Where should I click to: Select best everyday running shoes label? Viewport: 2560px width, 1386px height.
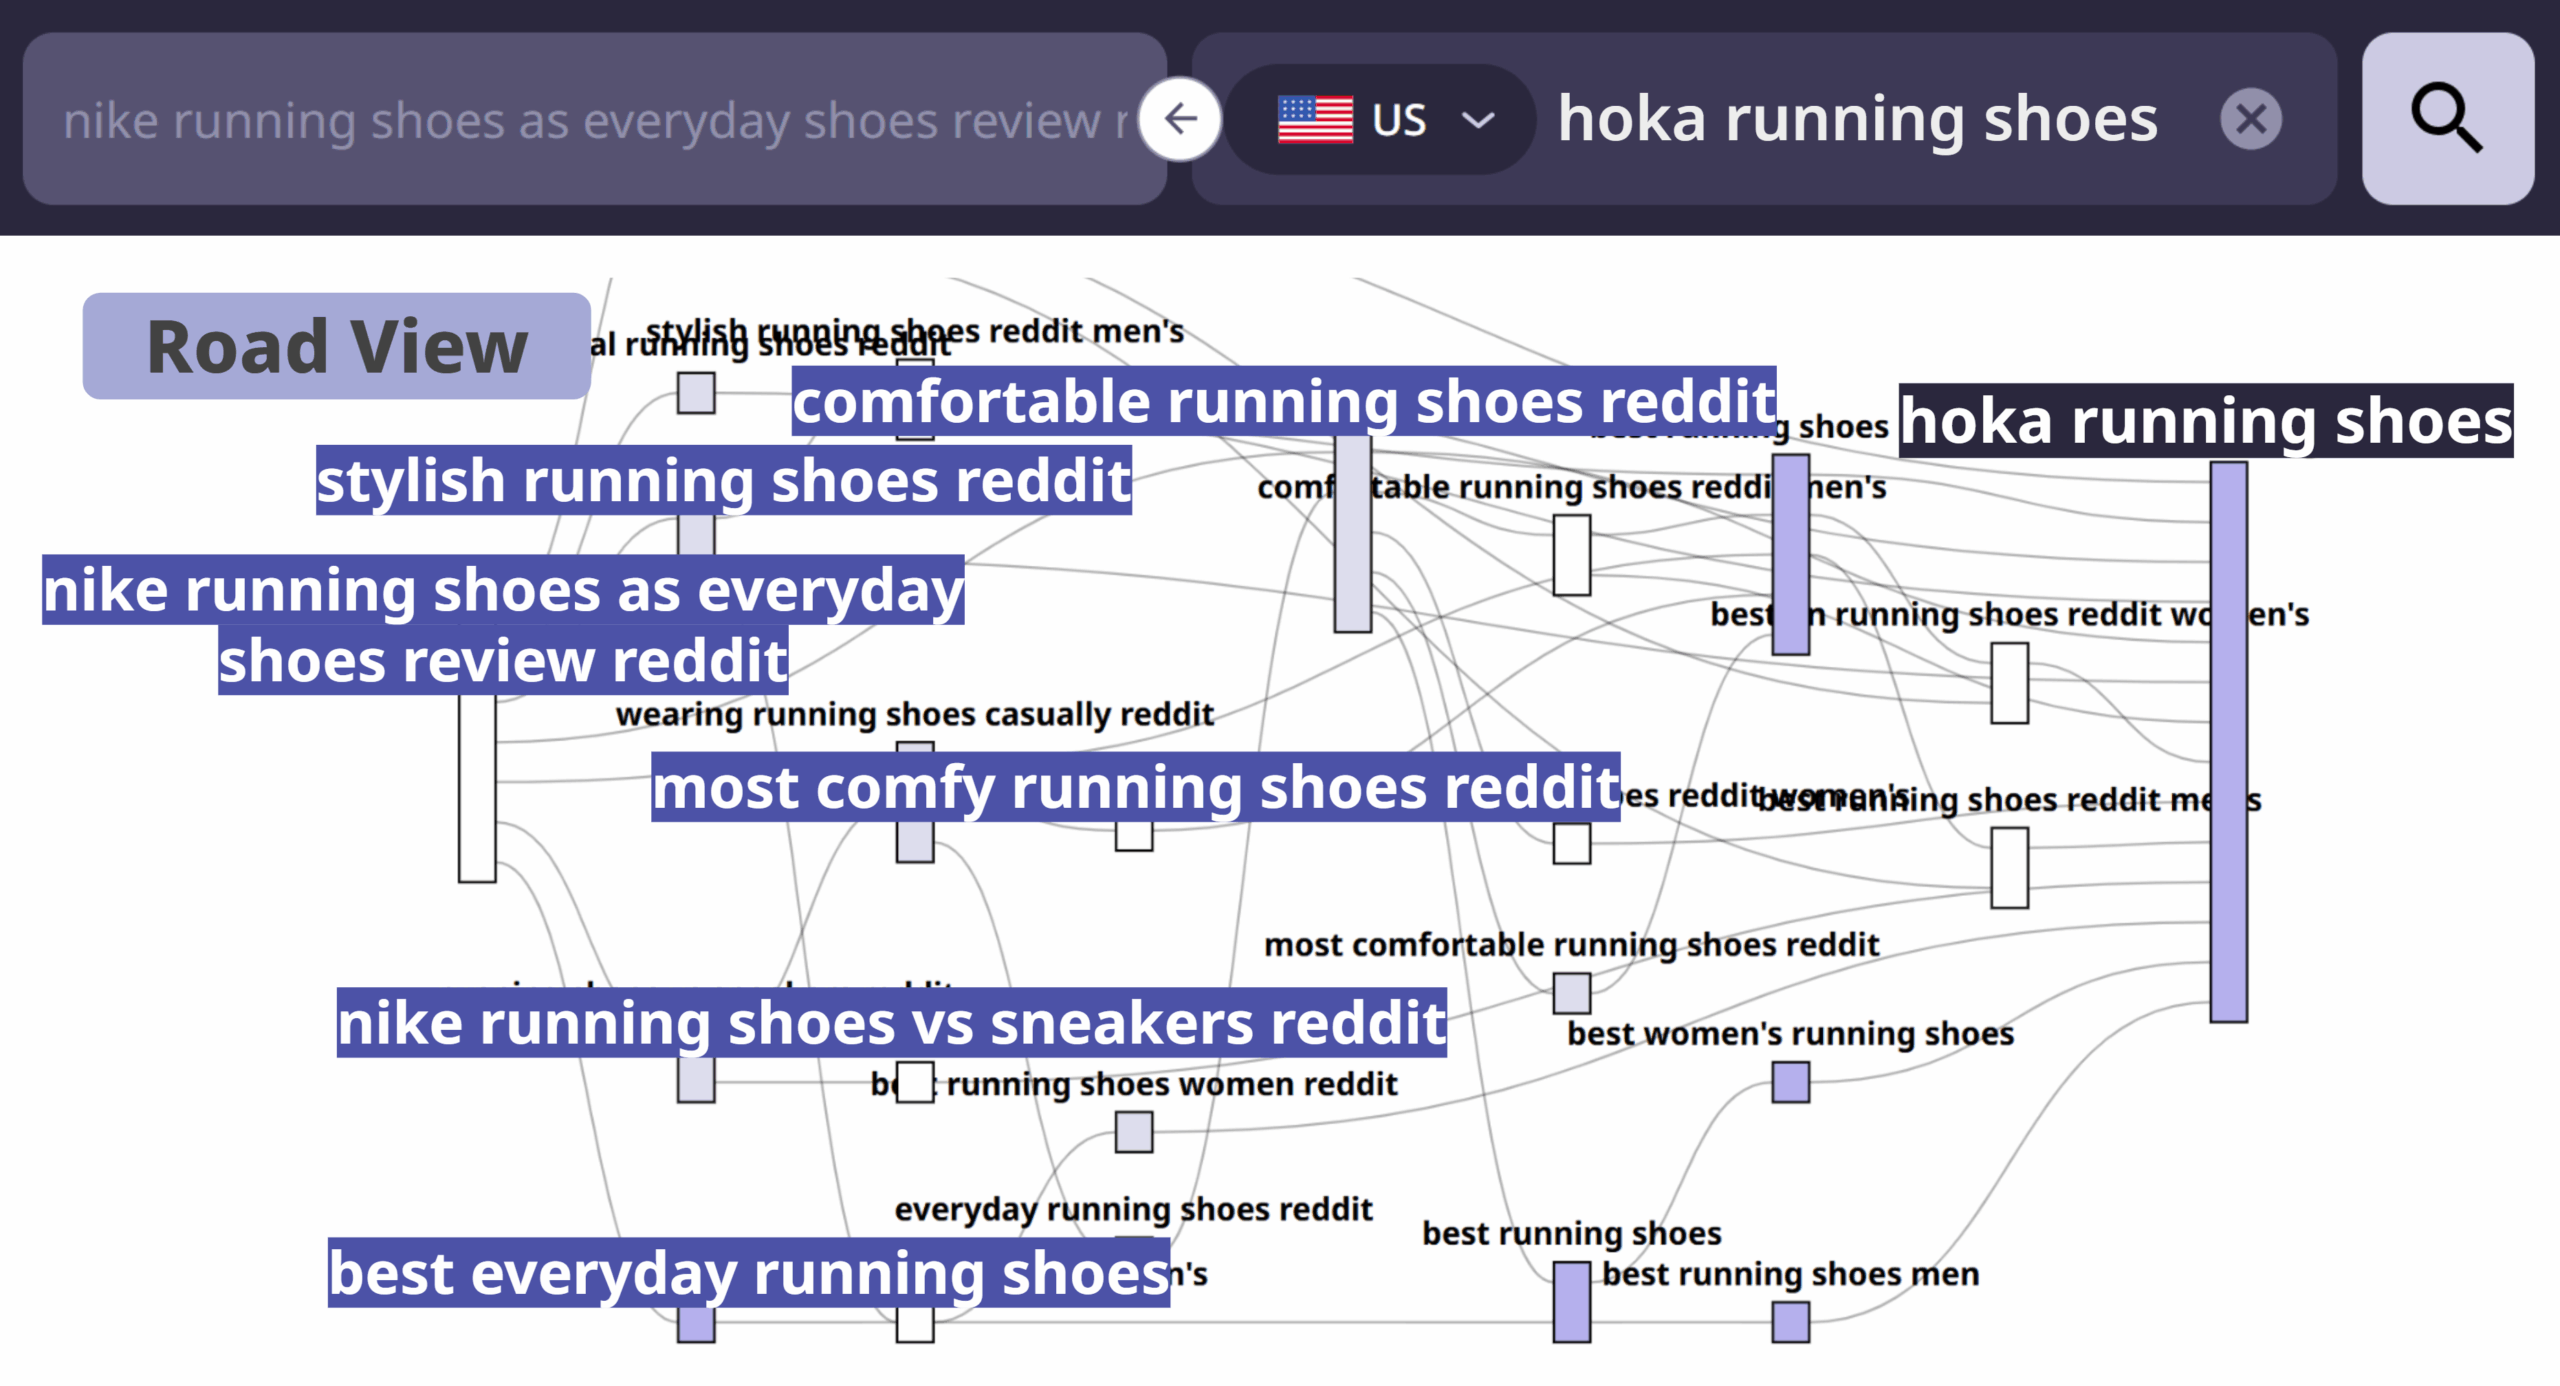[748, 1273]
